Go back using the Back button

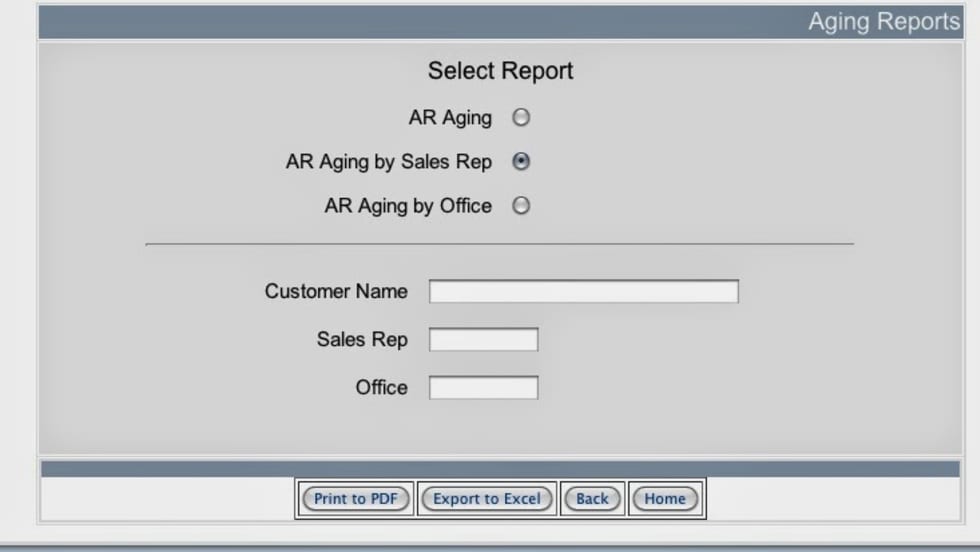[x=592, y=499]
